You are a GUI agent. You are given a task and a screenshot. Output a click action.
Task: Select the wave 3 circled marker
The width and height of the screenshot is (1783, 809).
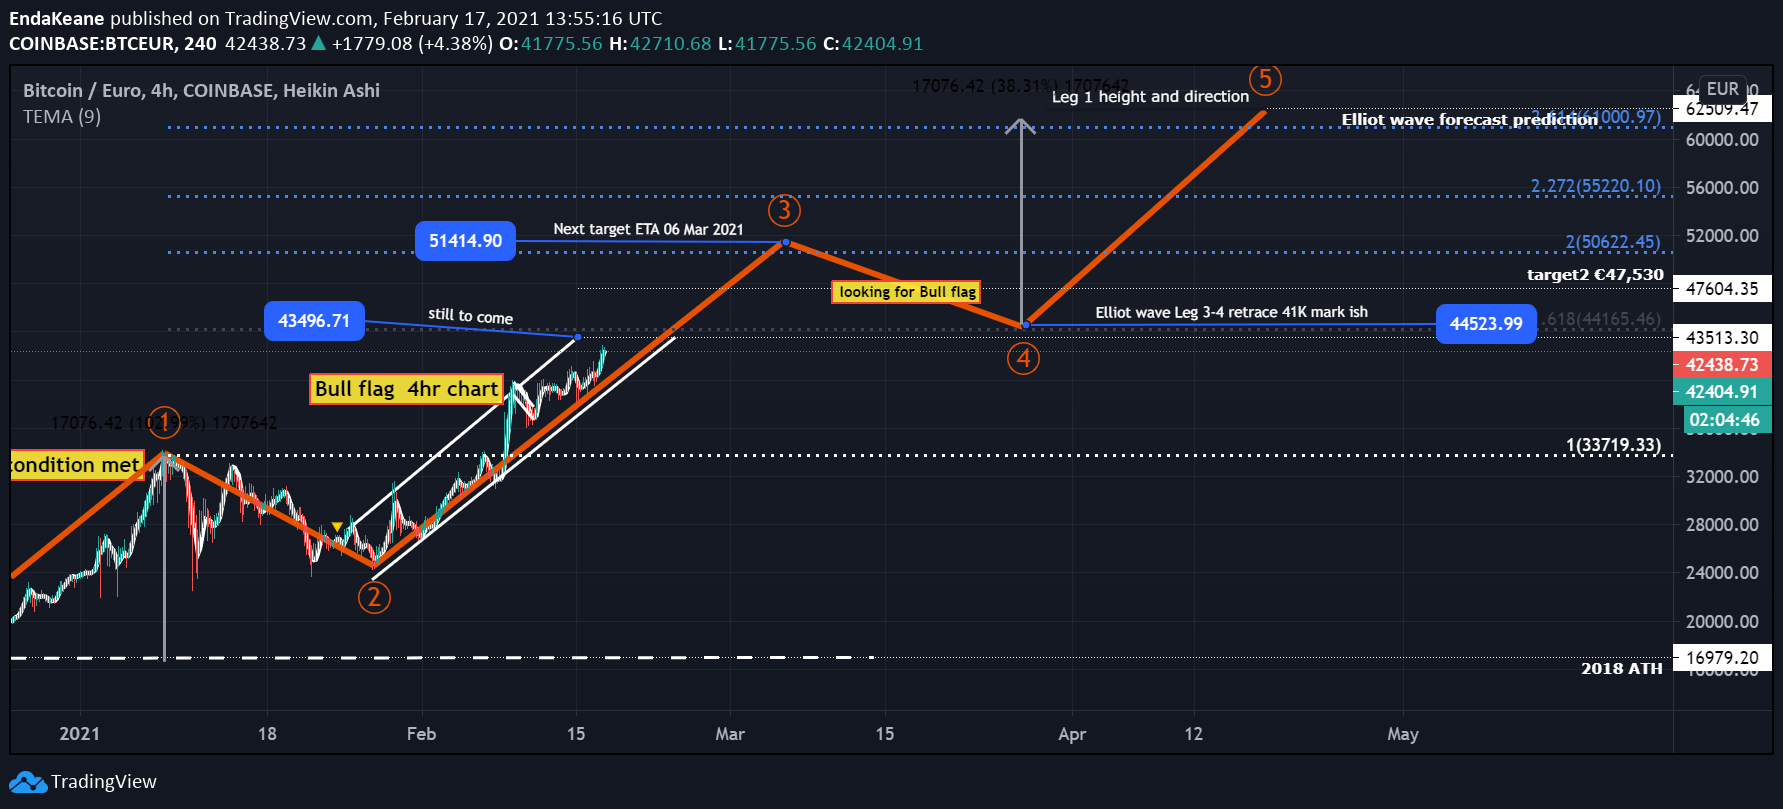[784, 210]
